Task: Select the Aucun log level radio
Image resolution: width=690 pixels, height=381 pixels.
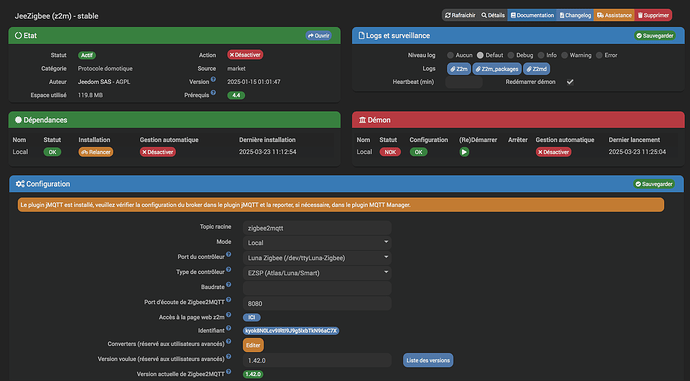Action: [450, 55]
